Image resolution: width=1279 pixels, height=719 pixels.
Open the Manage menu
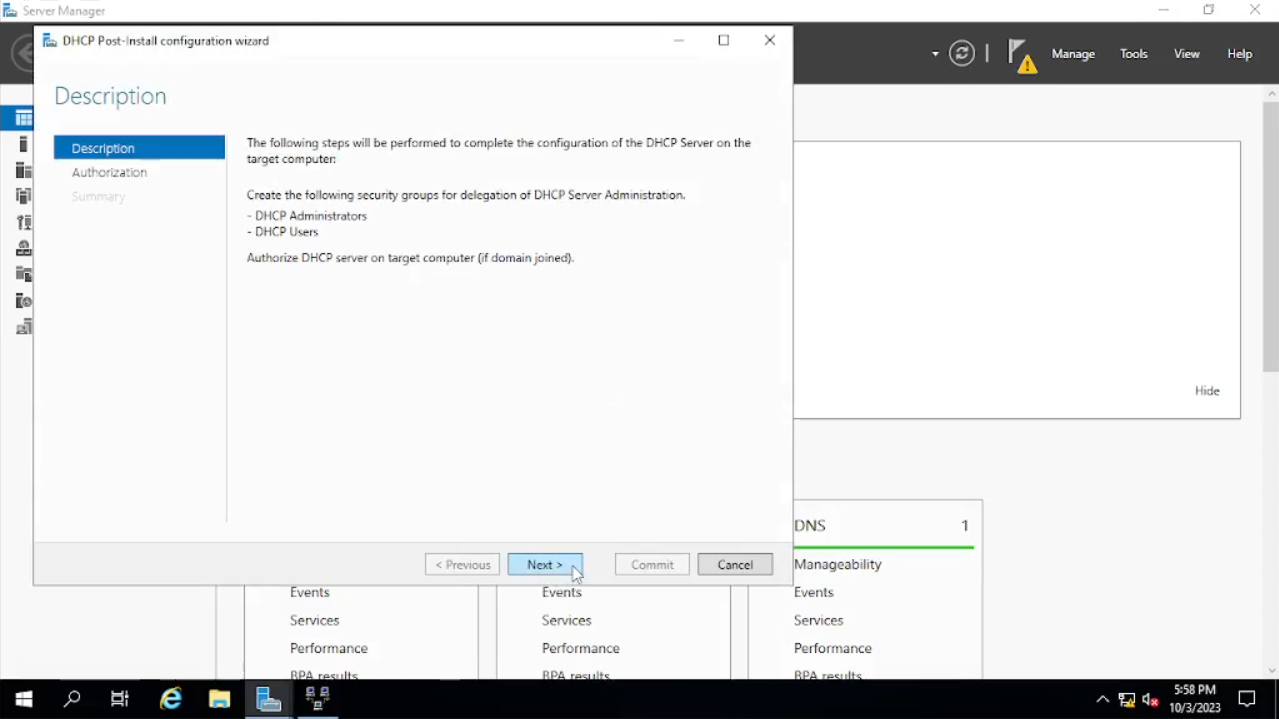[1073, 54]
